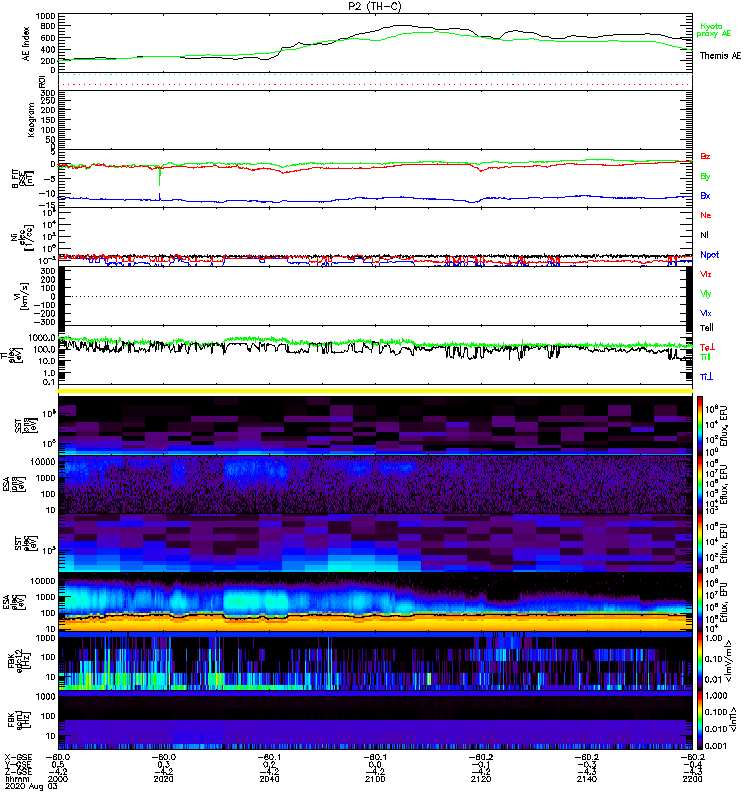Click the 2200 time tick label
Viewport: 750px width, 800px height.
coord(692,779)
